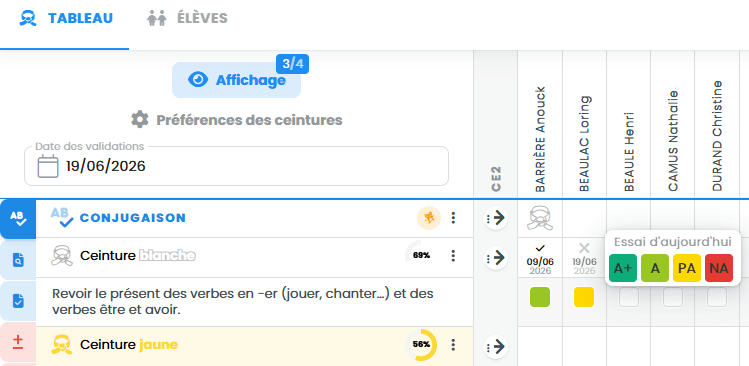Switch to the Élèves tab
Image resolution: width=749 pixels, height=366 pixels.
pos(187,19)
